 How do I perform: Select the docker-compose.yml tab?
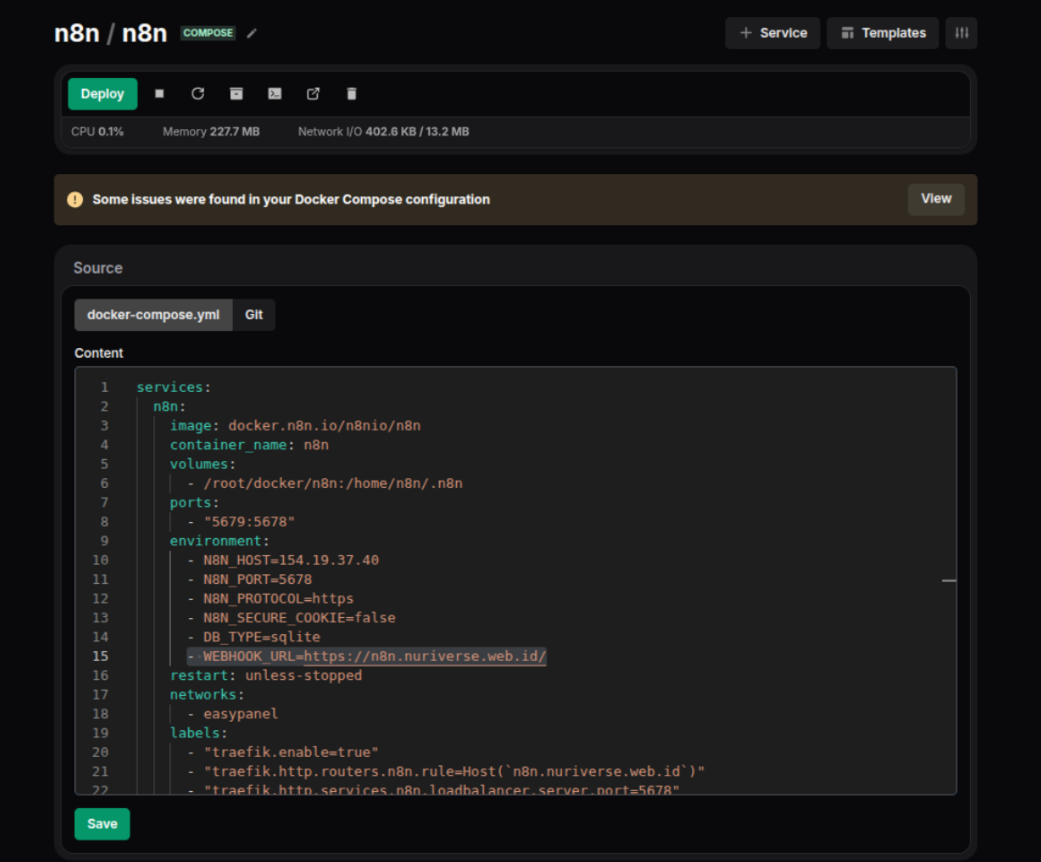(x=153, y=315)
